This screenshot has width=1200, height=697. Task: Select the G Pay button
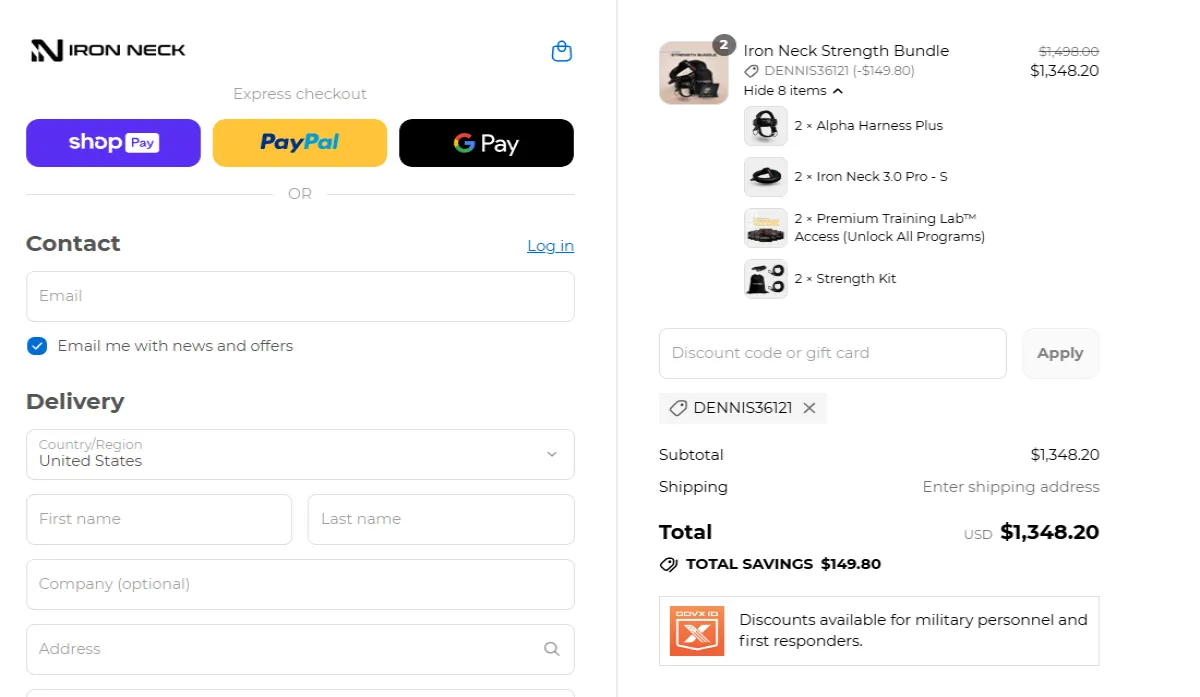point(486,143)
